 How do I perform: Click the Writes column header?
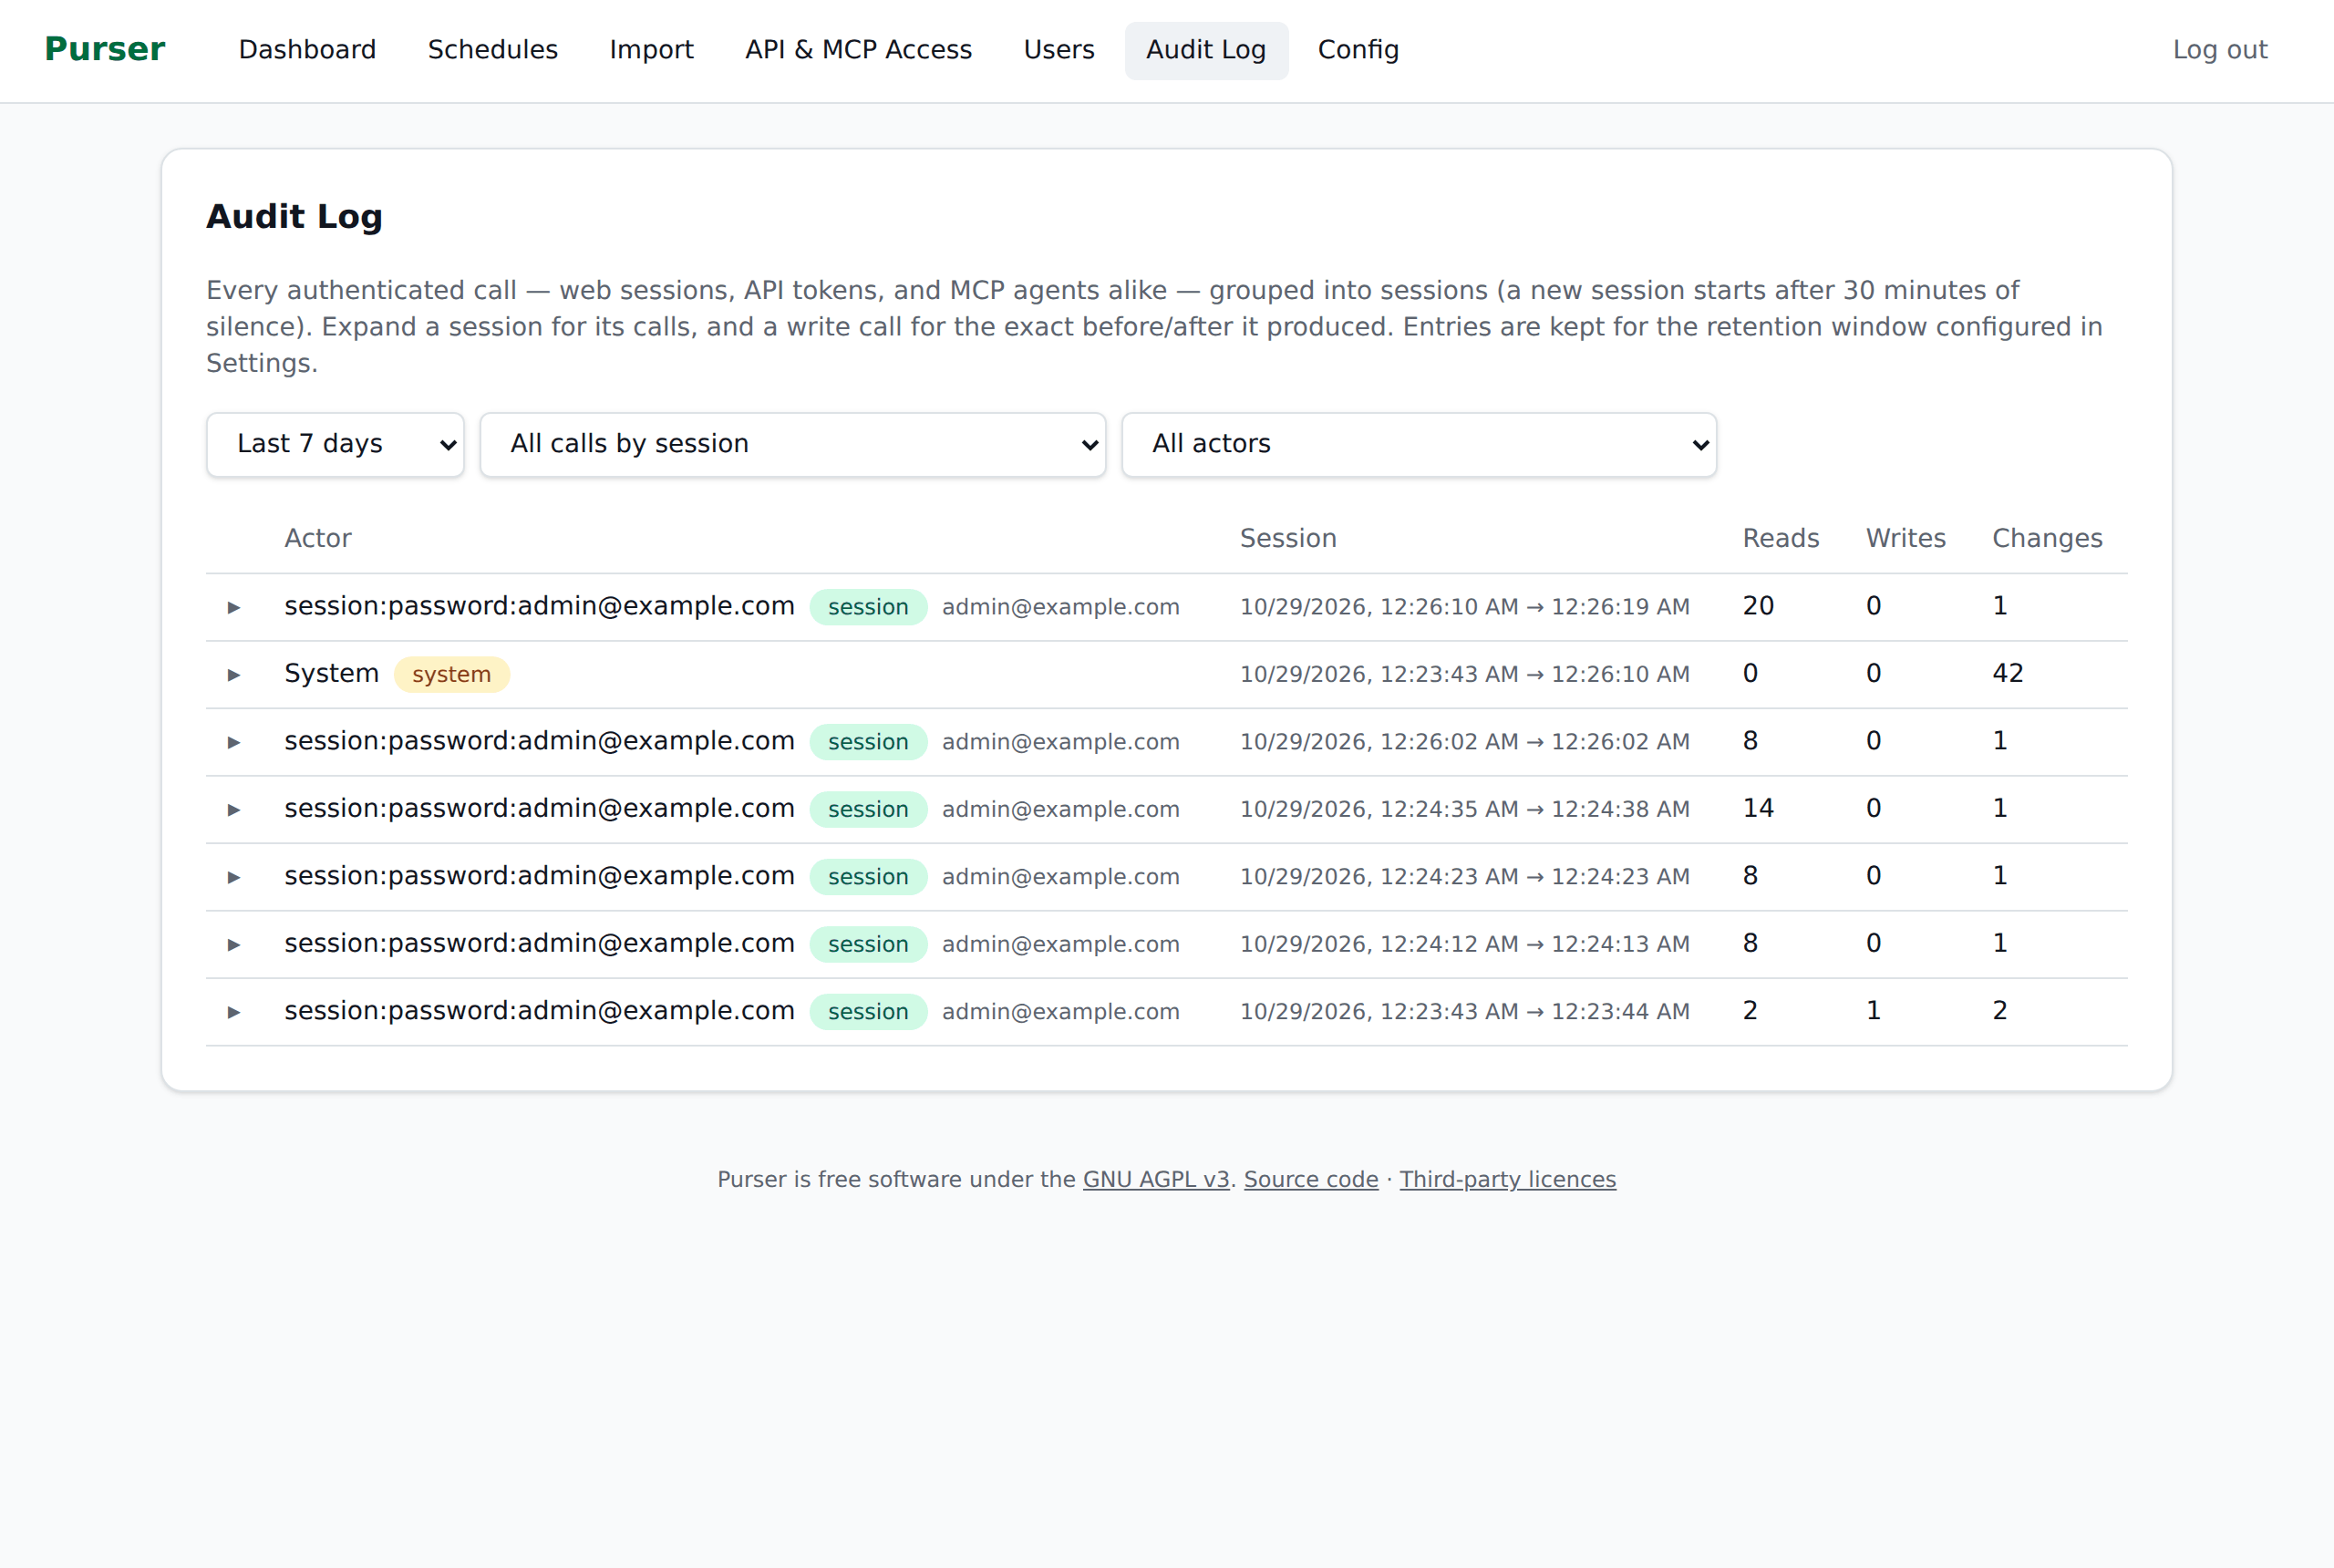point(1905,538)
